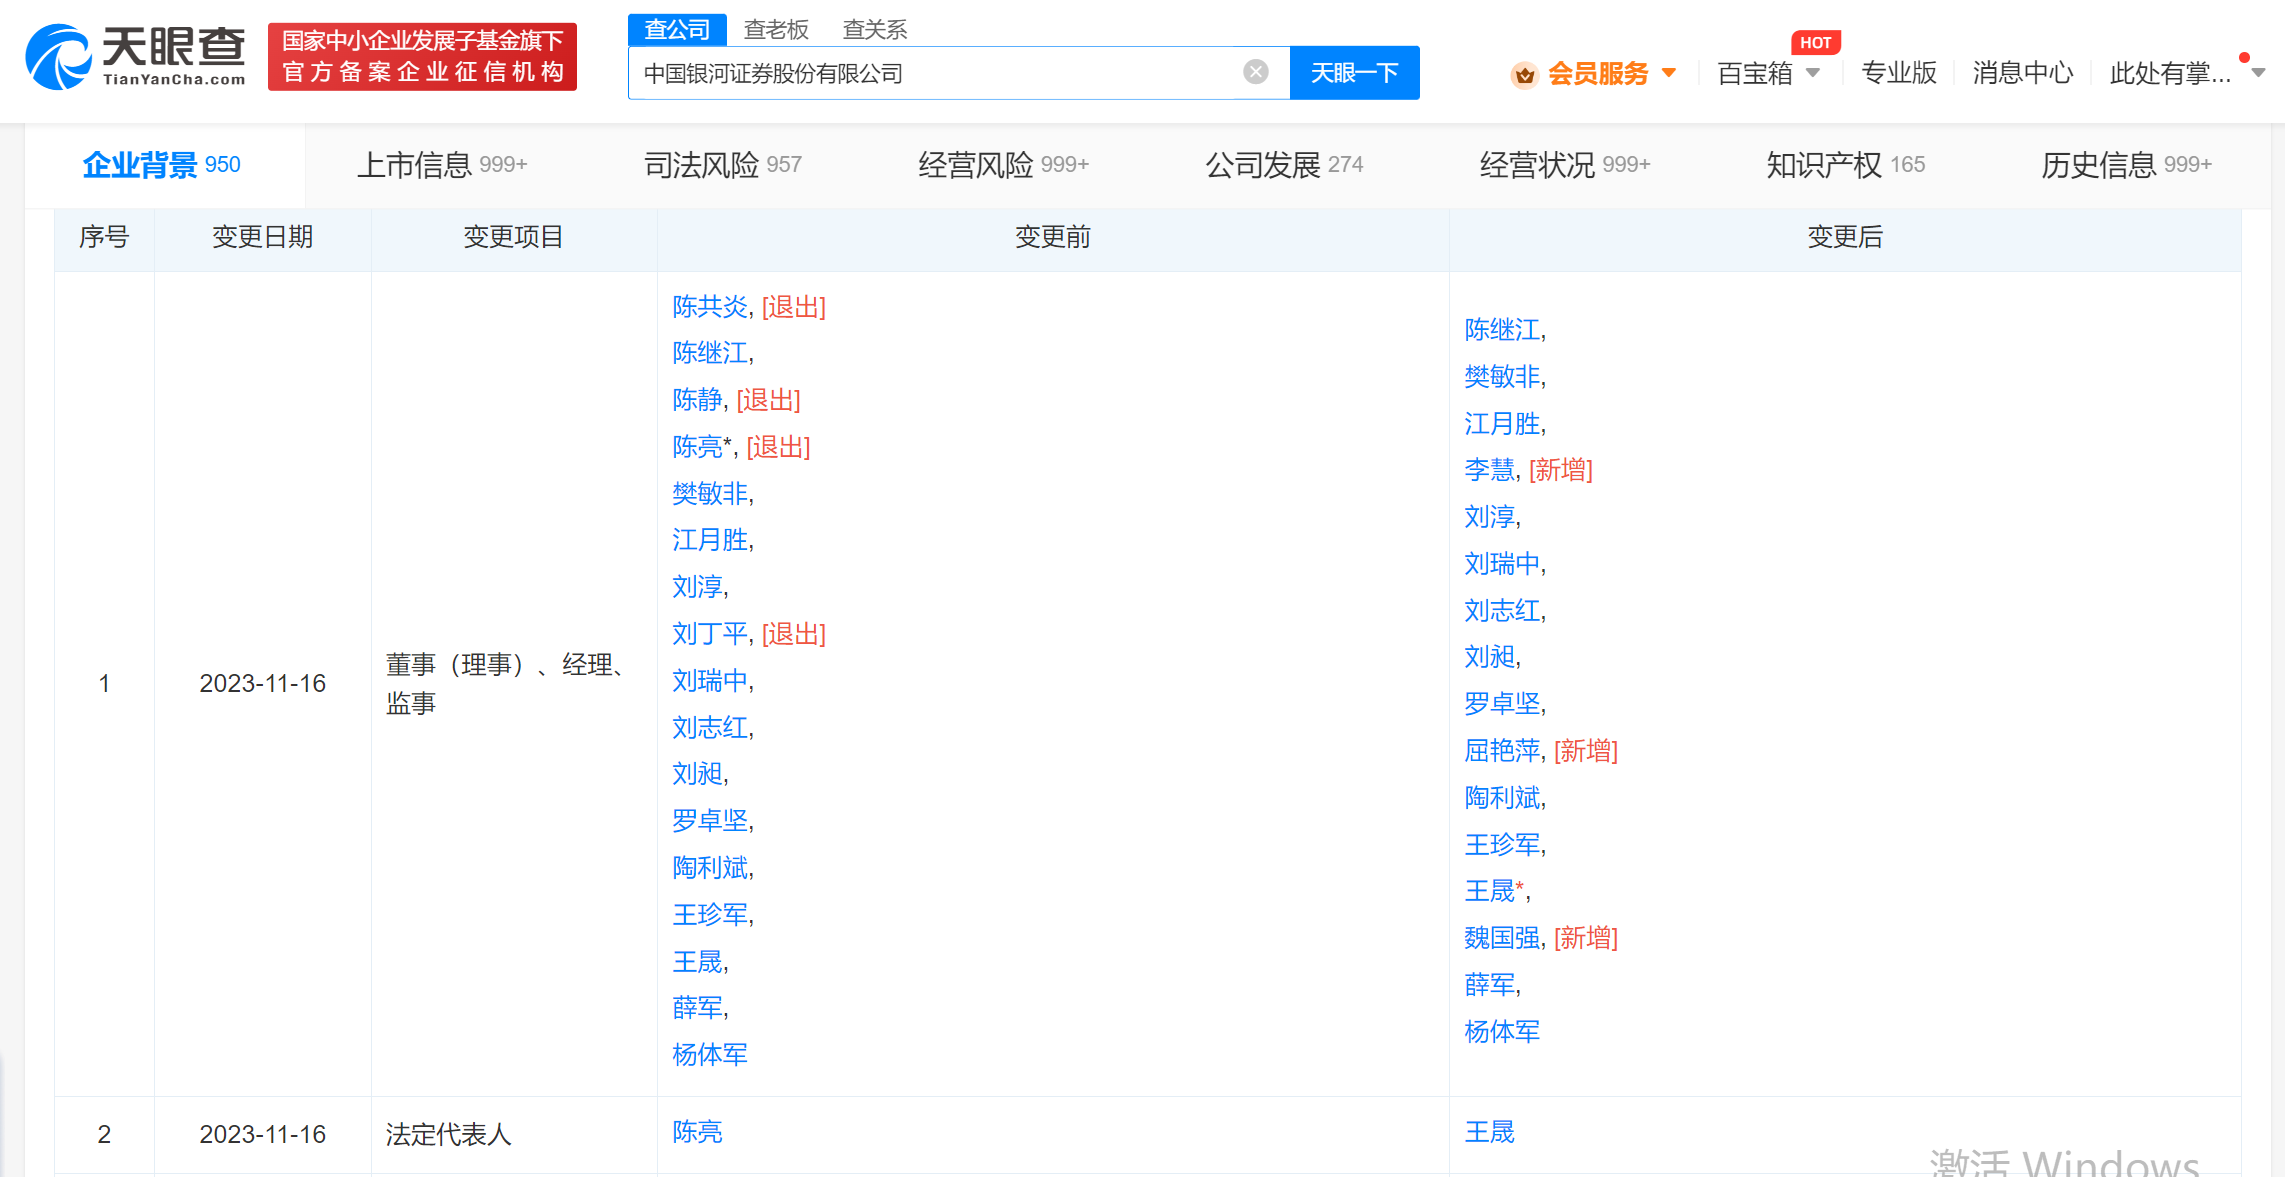Click the HOT badge above 百宝箱
The height and width of the screenshot is (1177, 2285).
coord(1815,43)
